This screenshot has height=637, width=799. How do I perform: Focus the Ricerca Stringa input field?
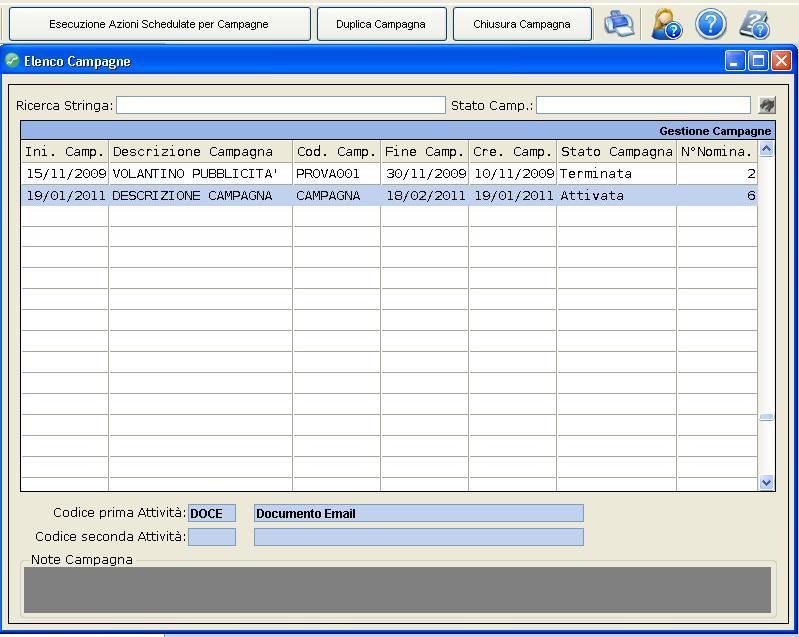tap(281, 105)
